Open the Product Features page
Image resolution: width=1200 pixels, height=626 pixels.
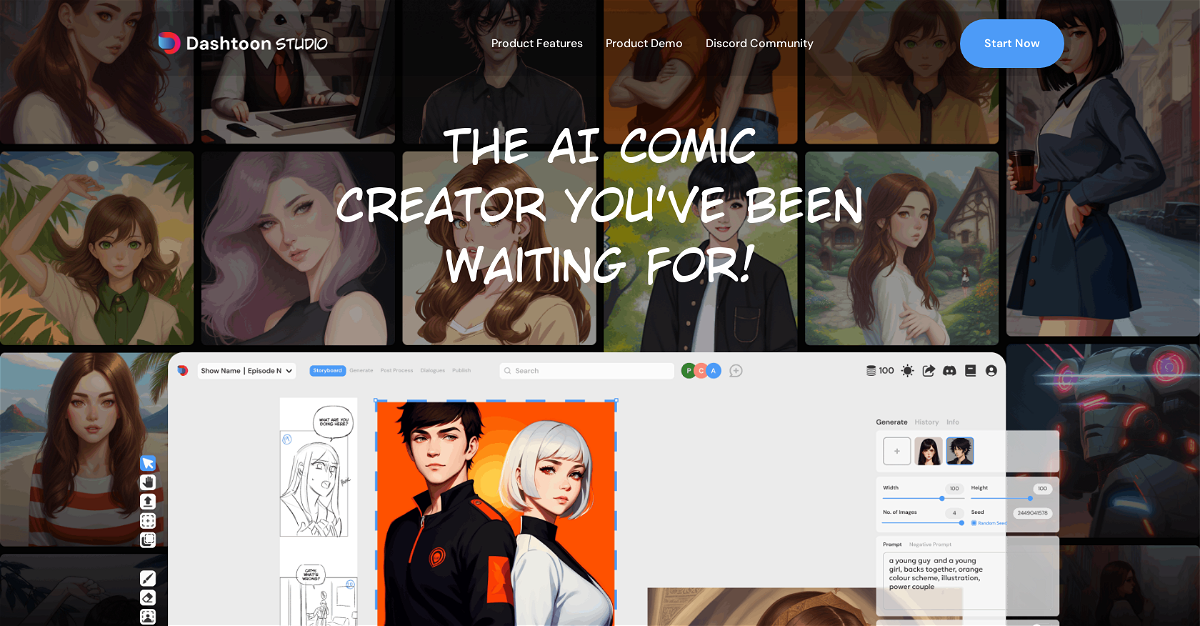(x=537, y=43)
